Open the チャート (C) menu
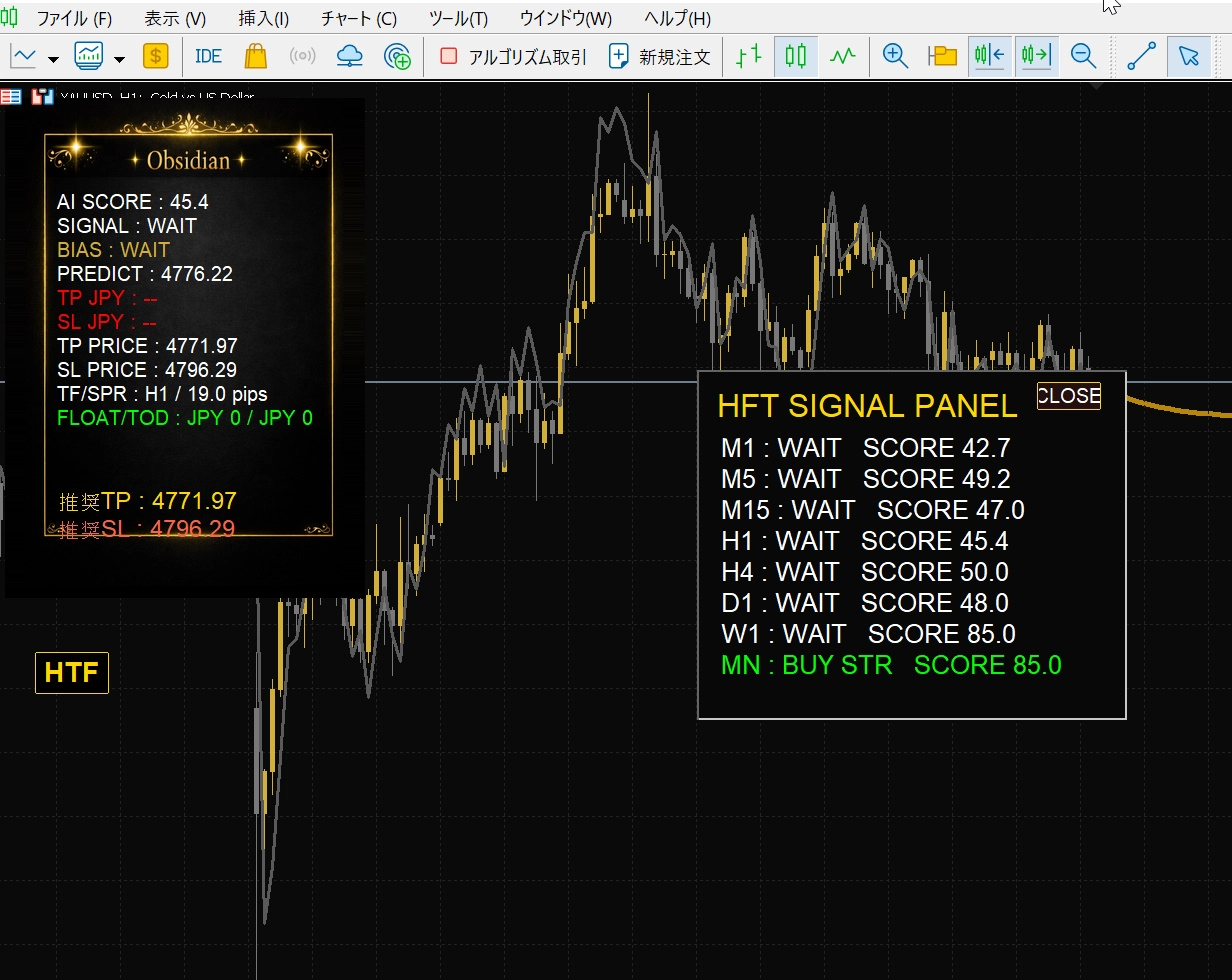 (358, 19)
